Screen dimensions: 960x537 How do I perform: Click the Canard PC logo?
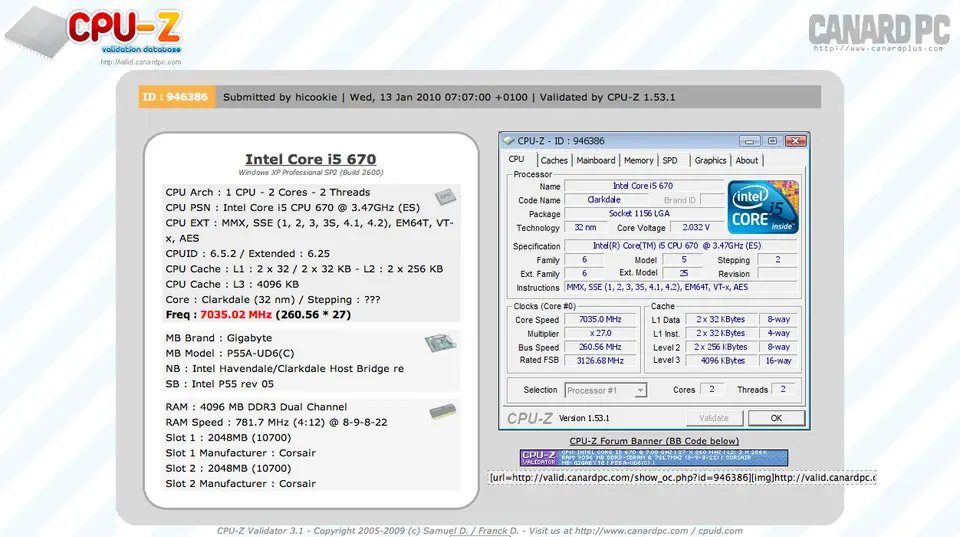[878, 30]
